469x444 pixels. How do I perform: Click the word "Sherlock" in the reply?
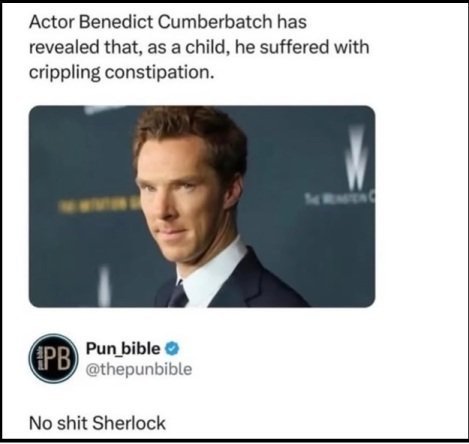click(129, 423)
